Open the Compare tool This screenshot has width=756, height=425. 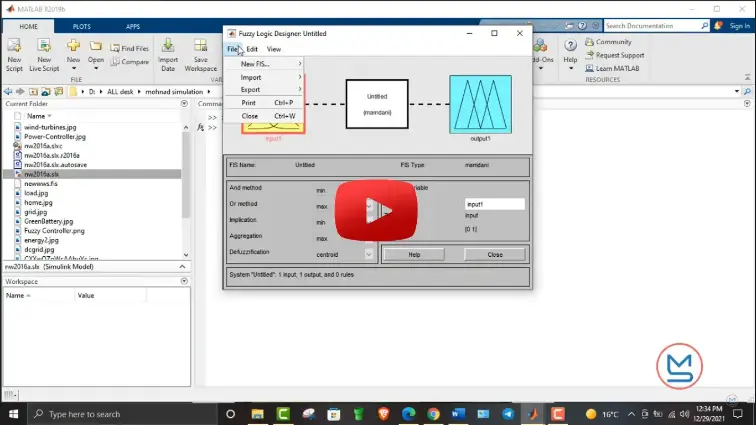tap(128, 62)
